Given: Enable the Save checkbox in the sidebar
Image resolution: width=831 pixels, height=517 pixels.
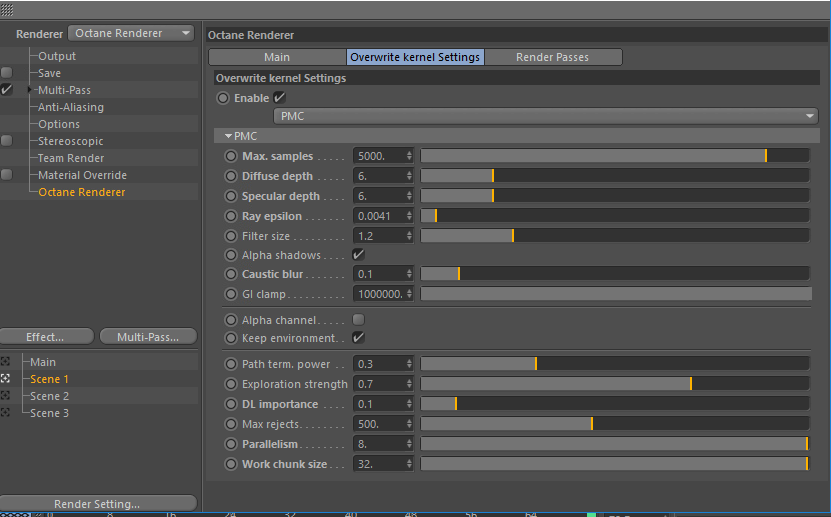Looking at the screenshot, I should (6, 73).
